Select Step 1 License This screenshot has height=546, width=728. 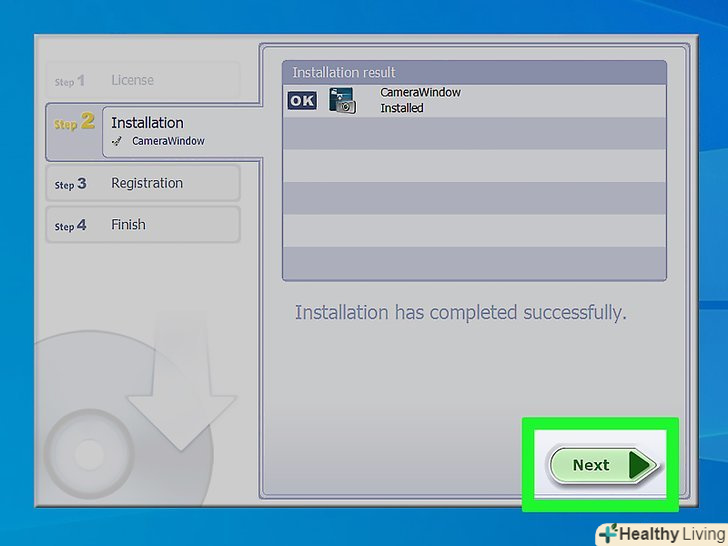pyautogui.click(x=143, y=80)
